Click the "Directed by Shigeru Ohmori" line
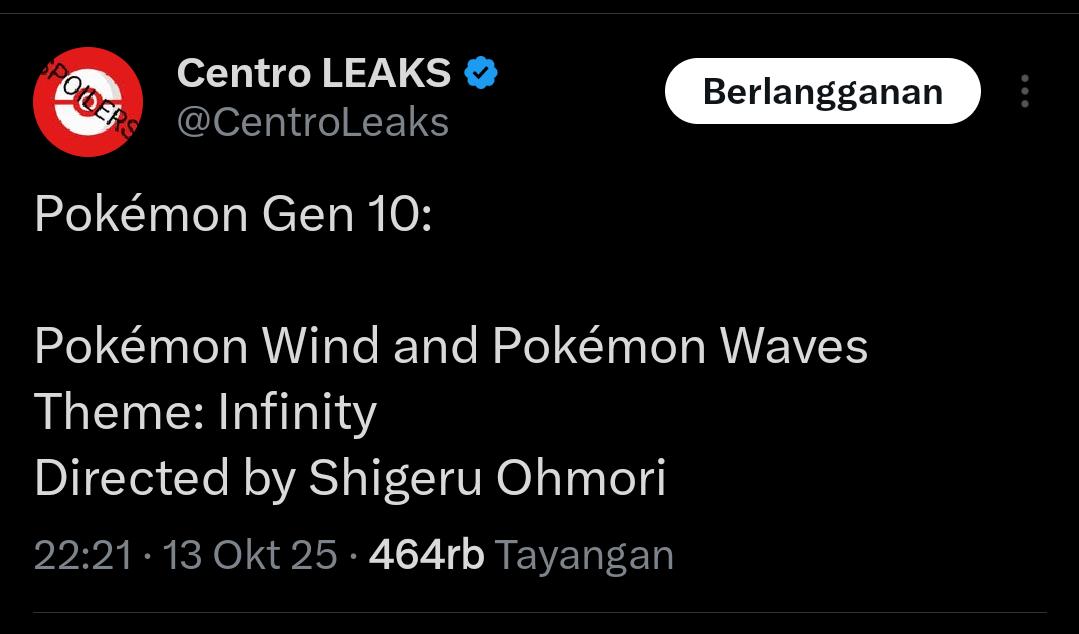Screen dimensions: 1079x634 350,478
